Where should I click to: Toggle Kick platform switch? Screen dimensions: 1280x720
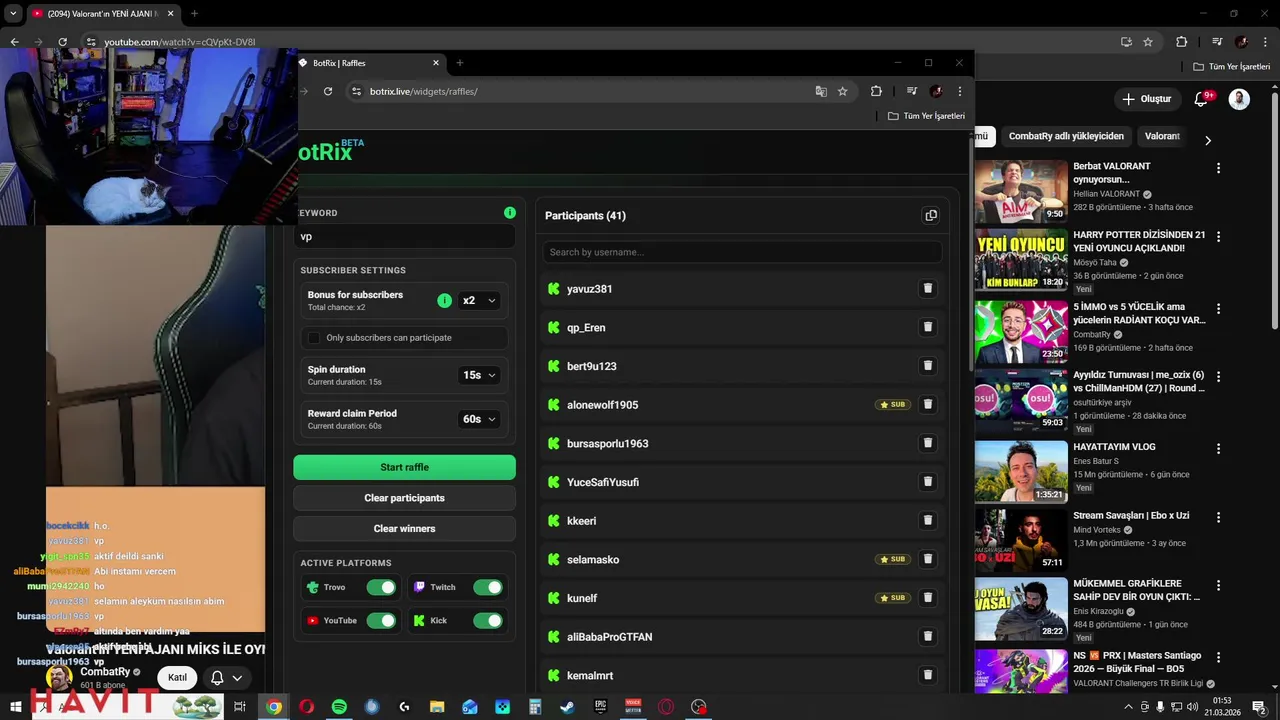coord(488,621)
